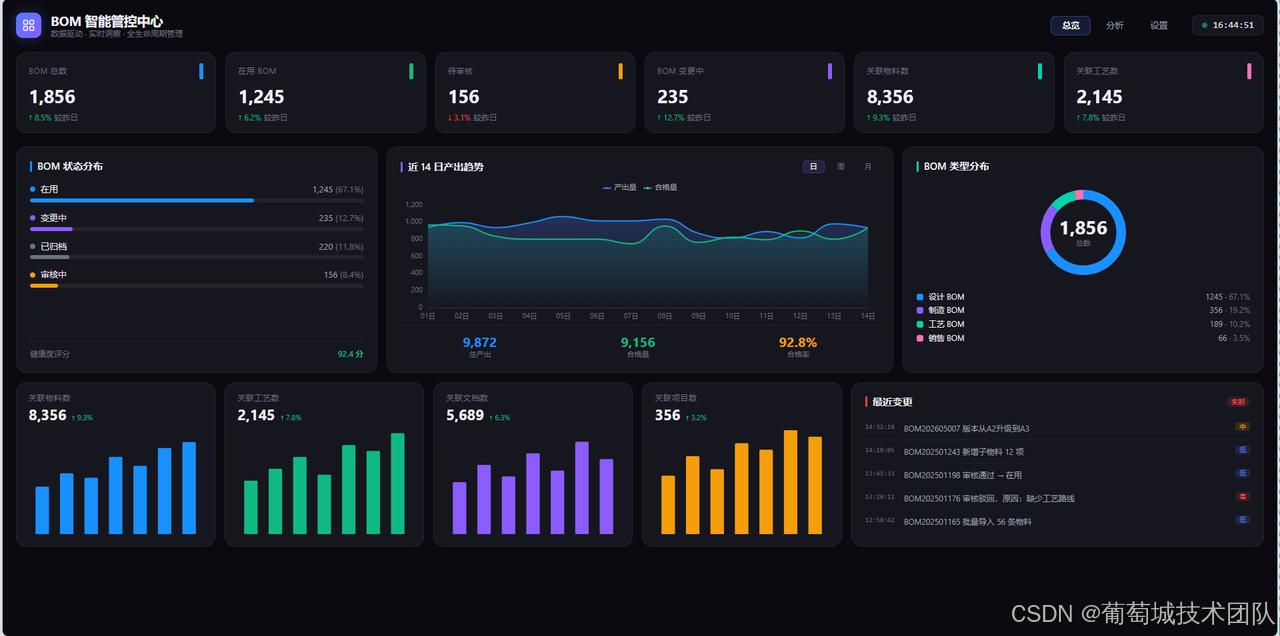
Task: Click the 关联文档数 value 5,689
Action: tap(465, 415)
